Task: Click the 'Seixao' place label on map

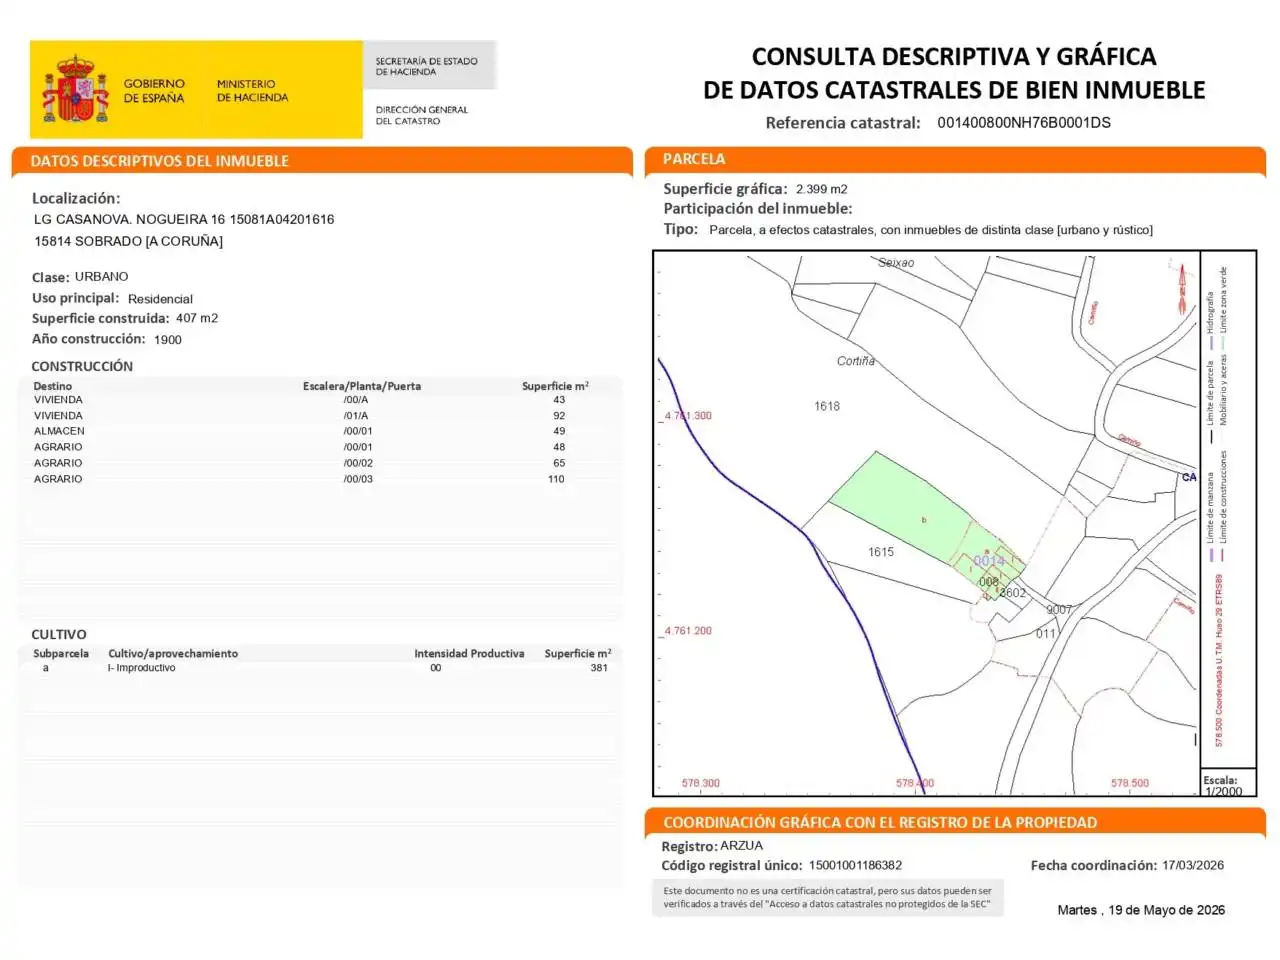Action: point(896,262)
